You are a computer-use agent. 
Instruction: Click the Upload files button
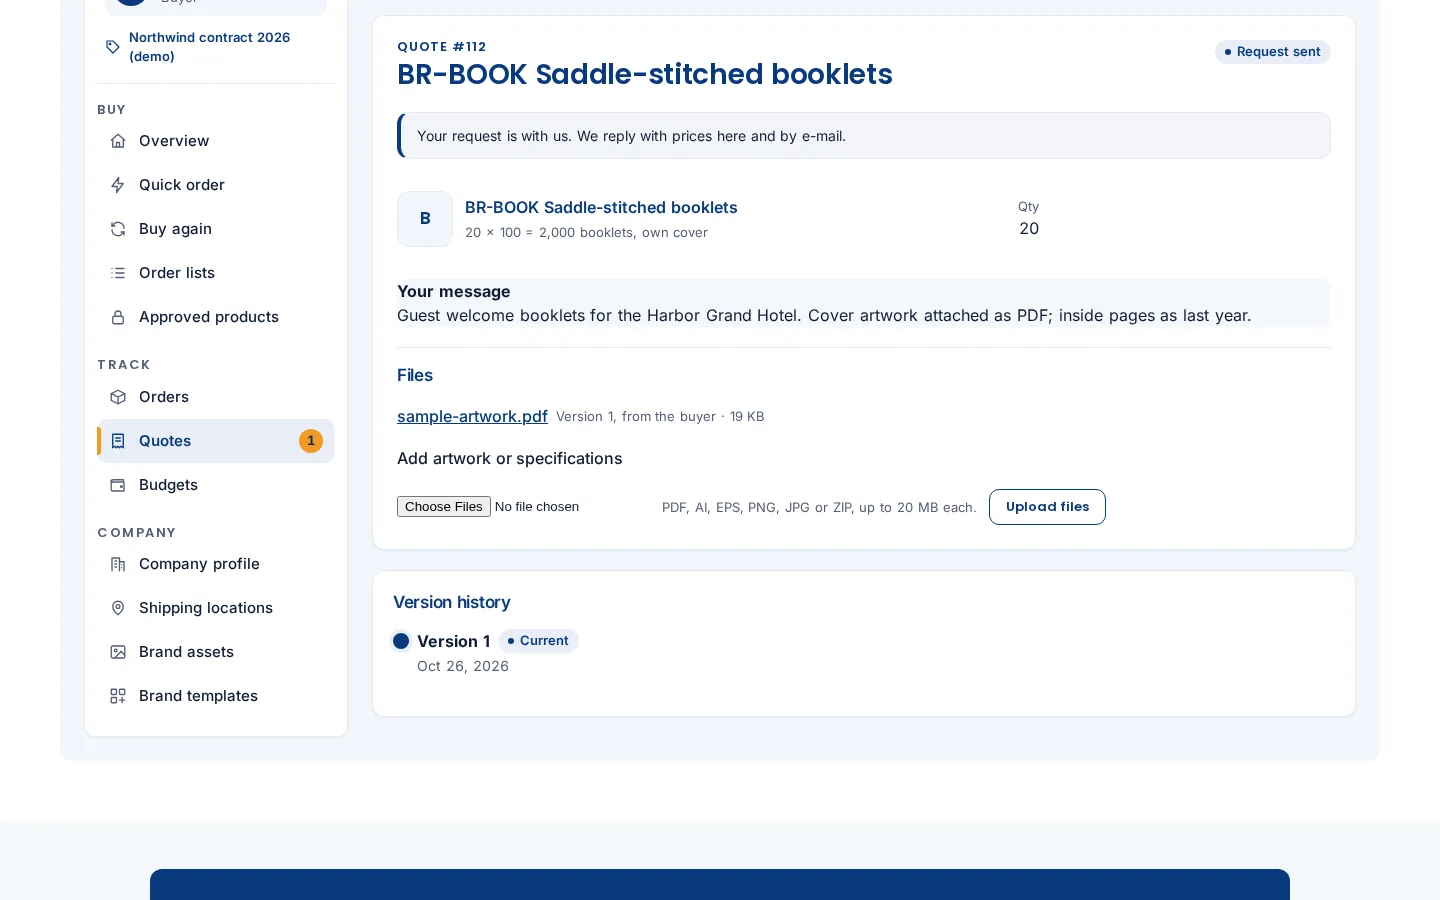point(1047,507)
